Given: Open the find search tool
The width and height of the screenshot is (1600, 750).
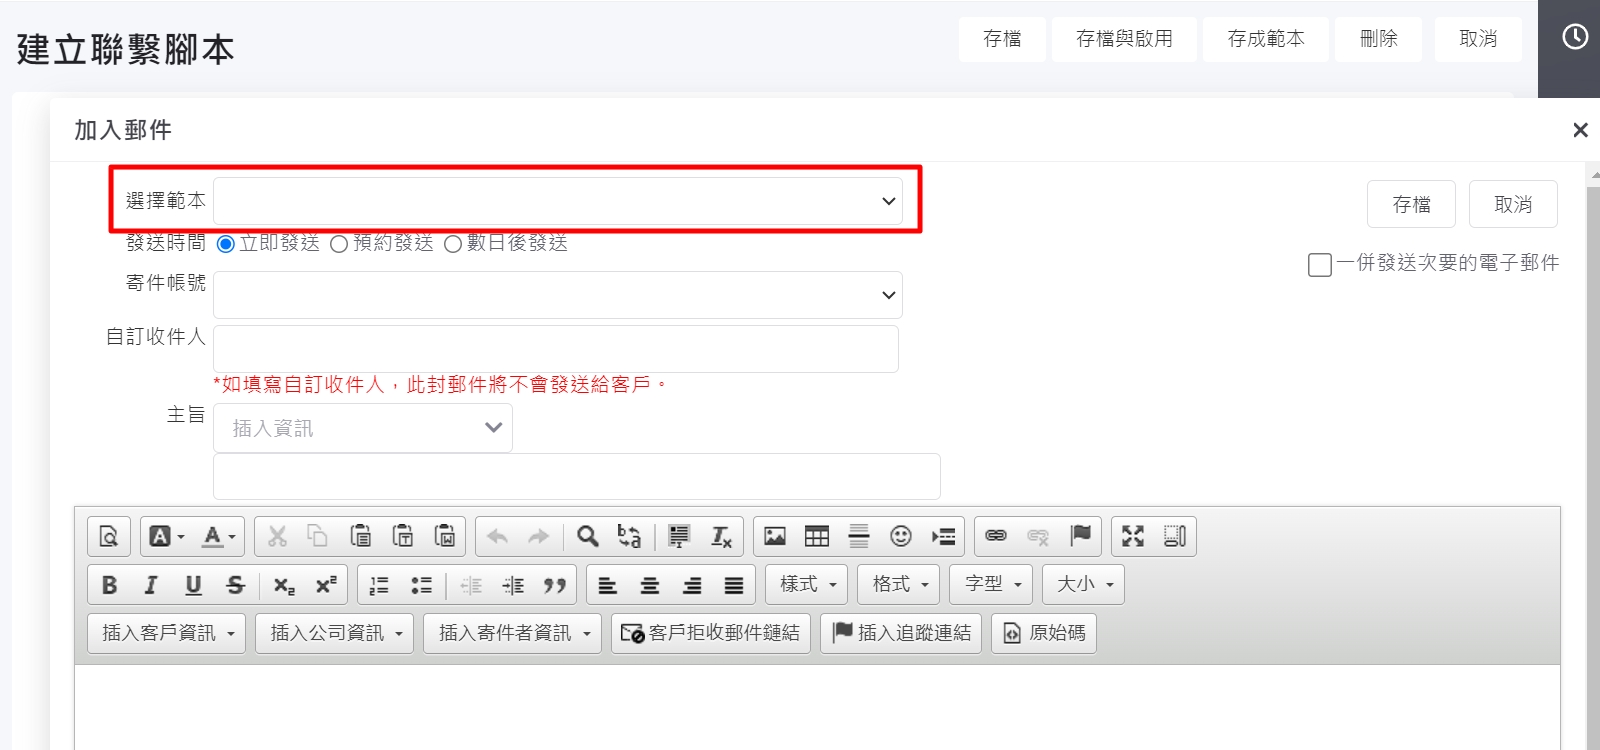Looking at the screenshot, I should pos(588,537).
